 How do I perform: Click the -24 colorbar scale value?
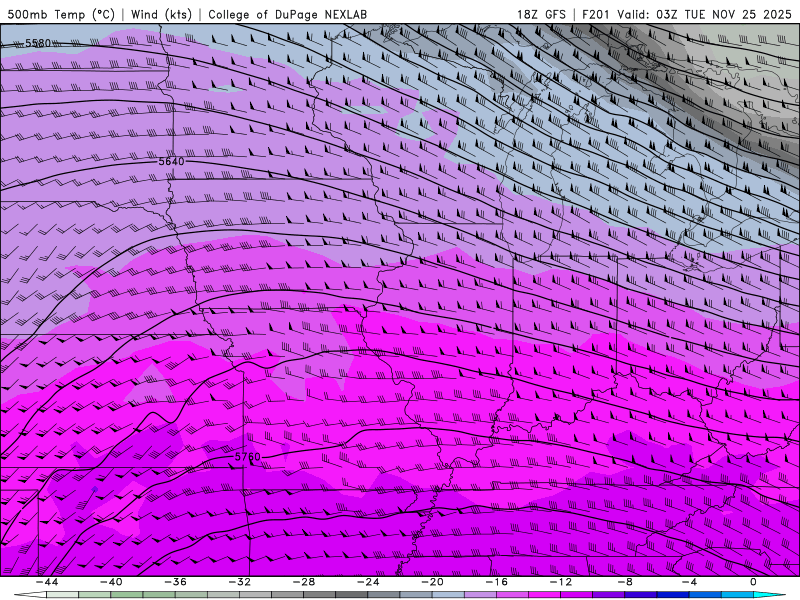point(368,582)
